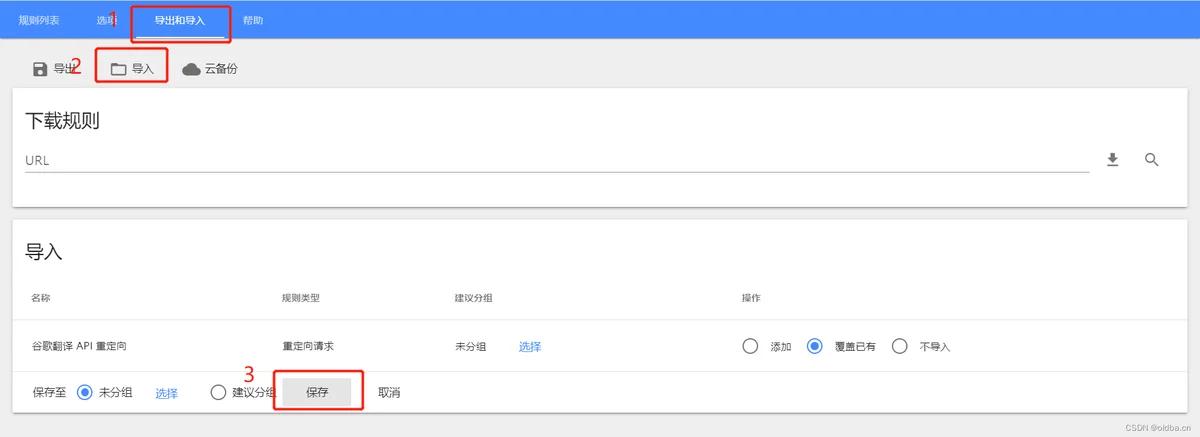Click 选择 link next to 保存至 未分组

coord(166,393)
